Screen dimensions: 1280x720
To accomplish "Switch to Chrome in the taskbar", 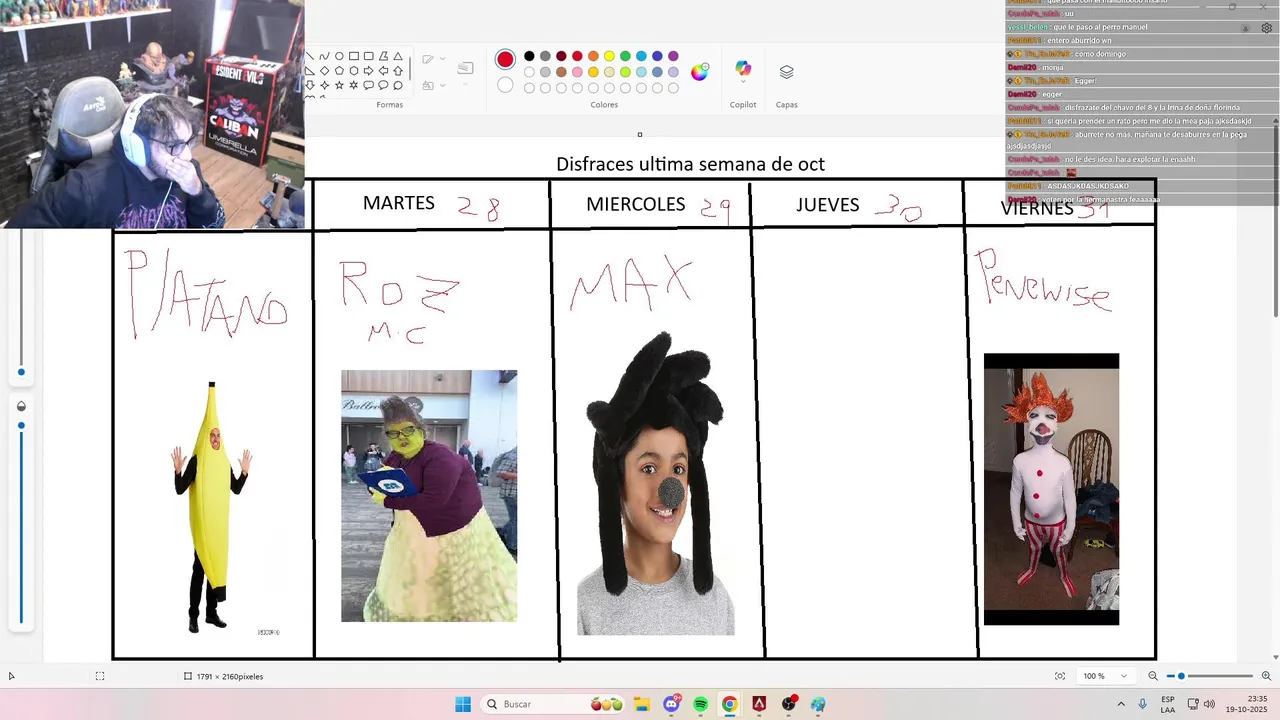I will [730, 704].
